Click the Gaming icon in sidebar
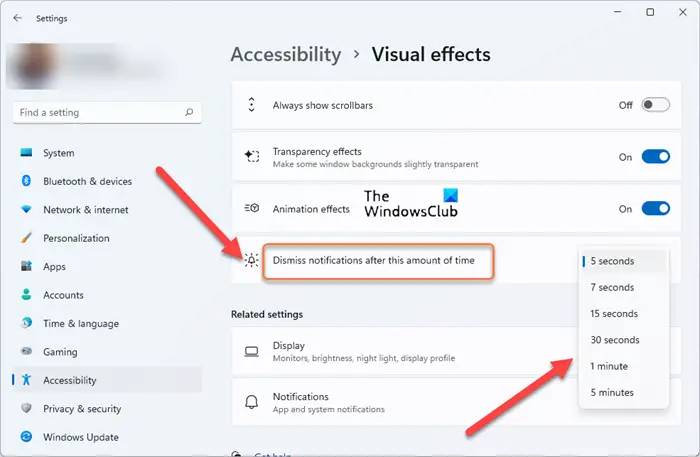 pos(26,352)
